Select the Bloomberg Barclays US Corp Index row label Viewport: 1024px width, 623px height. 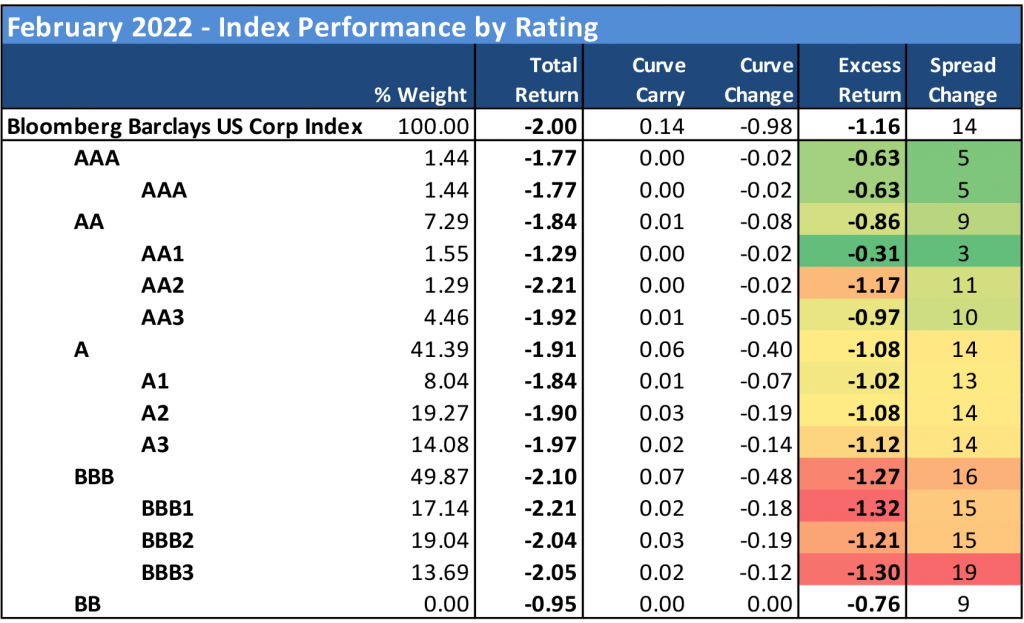tap(185, 127)
